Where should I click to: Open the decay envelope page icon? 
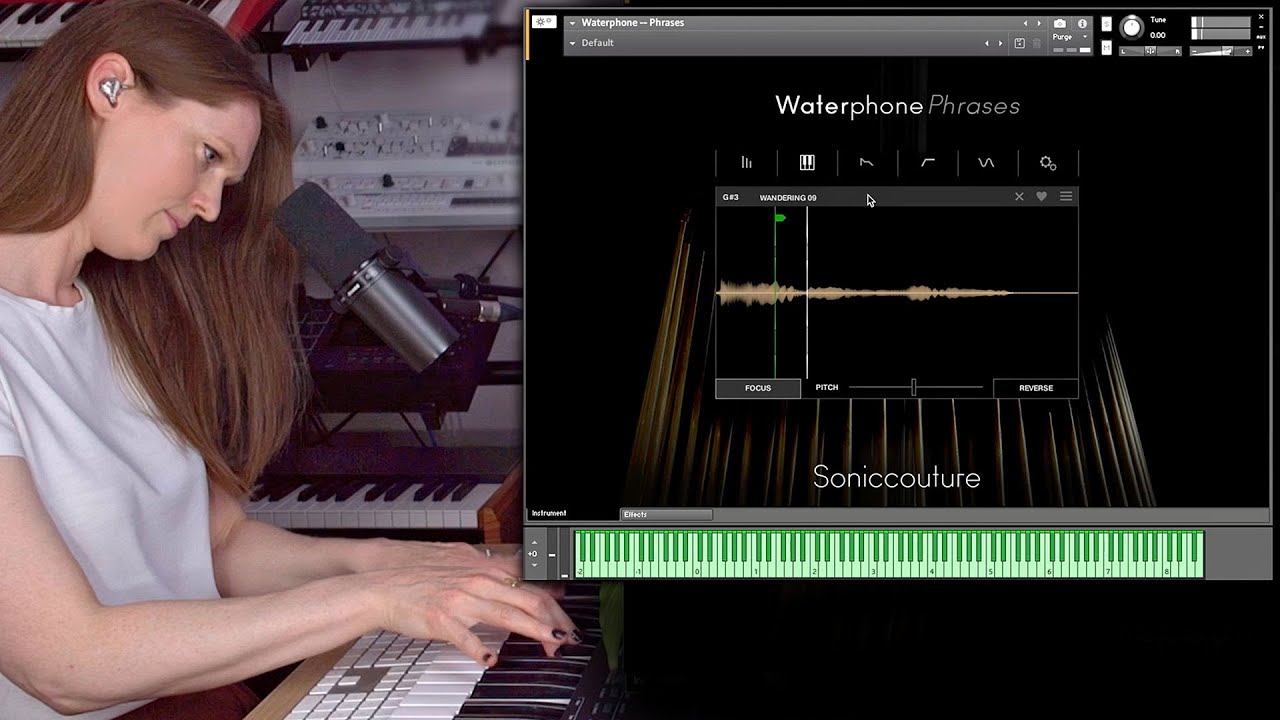867,163
